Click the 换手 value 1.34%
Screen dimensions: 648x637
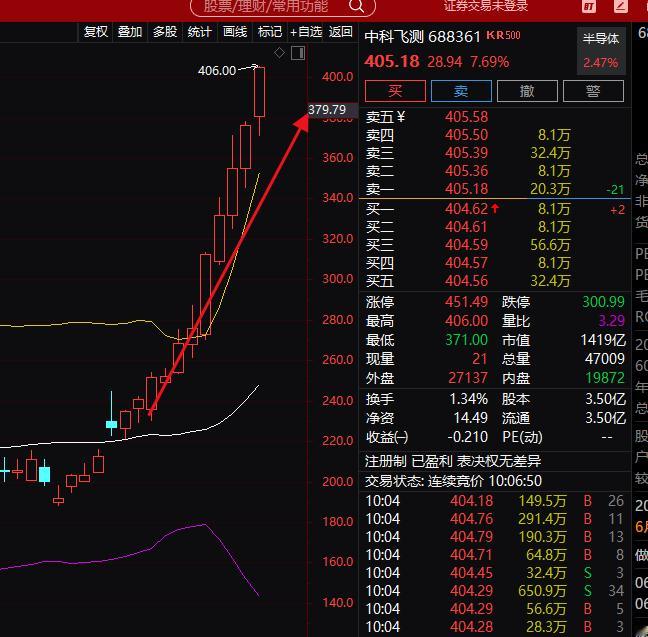(x=469, y=399)
